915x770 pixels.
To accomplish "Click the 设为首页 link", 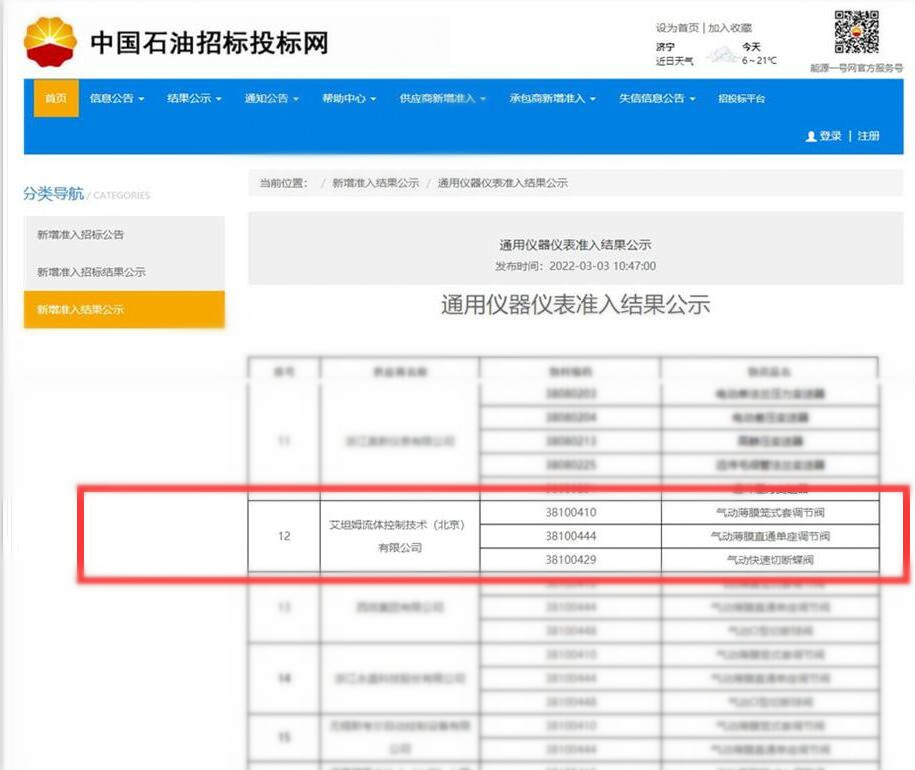I will 677,28.
